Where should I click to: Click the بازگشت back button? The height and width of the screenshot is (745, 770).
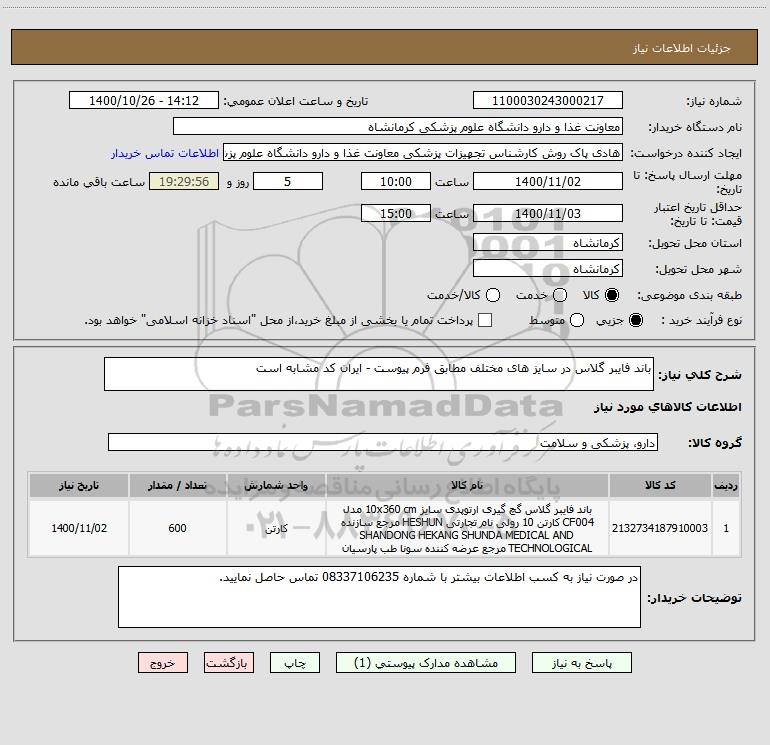click(x=229, y=663)
